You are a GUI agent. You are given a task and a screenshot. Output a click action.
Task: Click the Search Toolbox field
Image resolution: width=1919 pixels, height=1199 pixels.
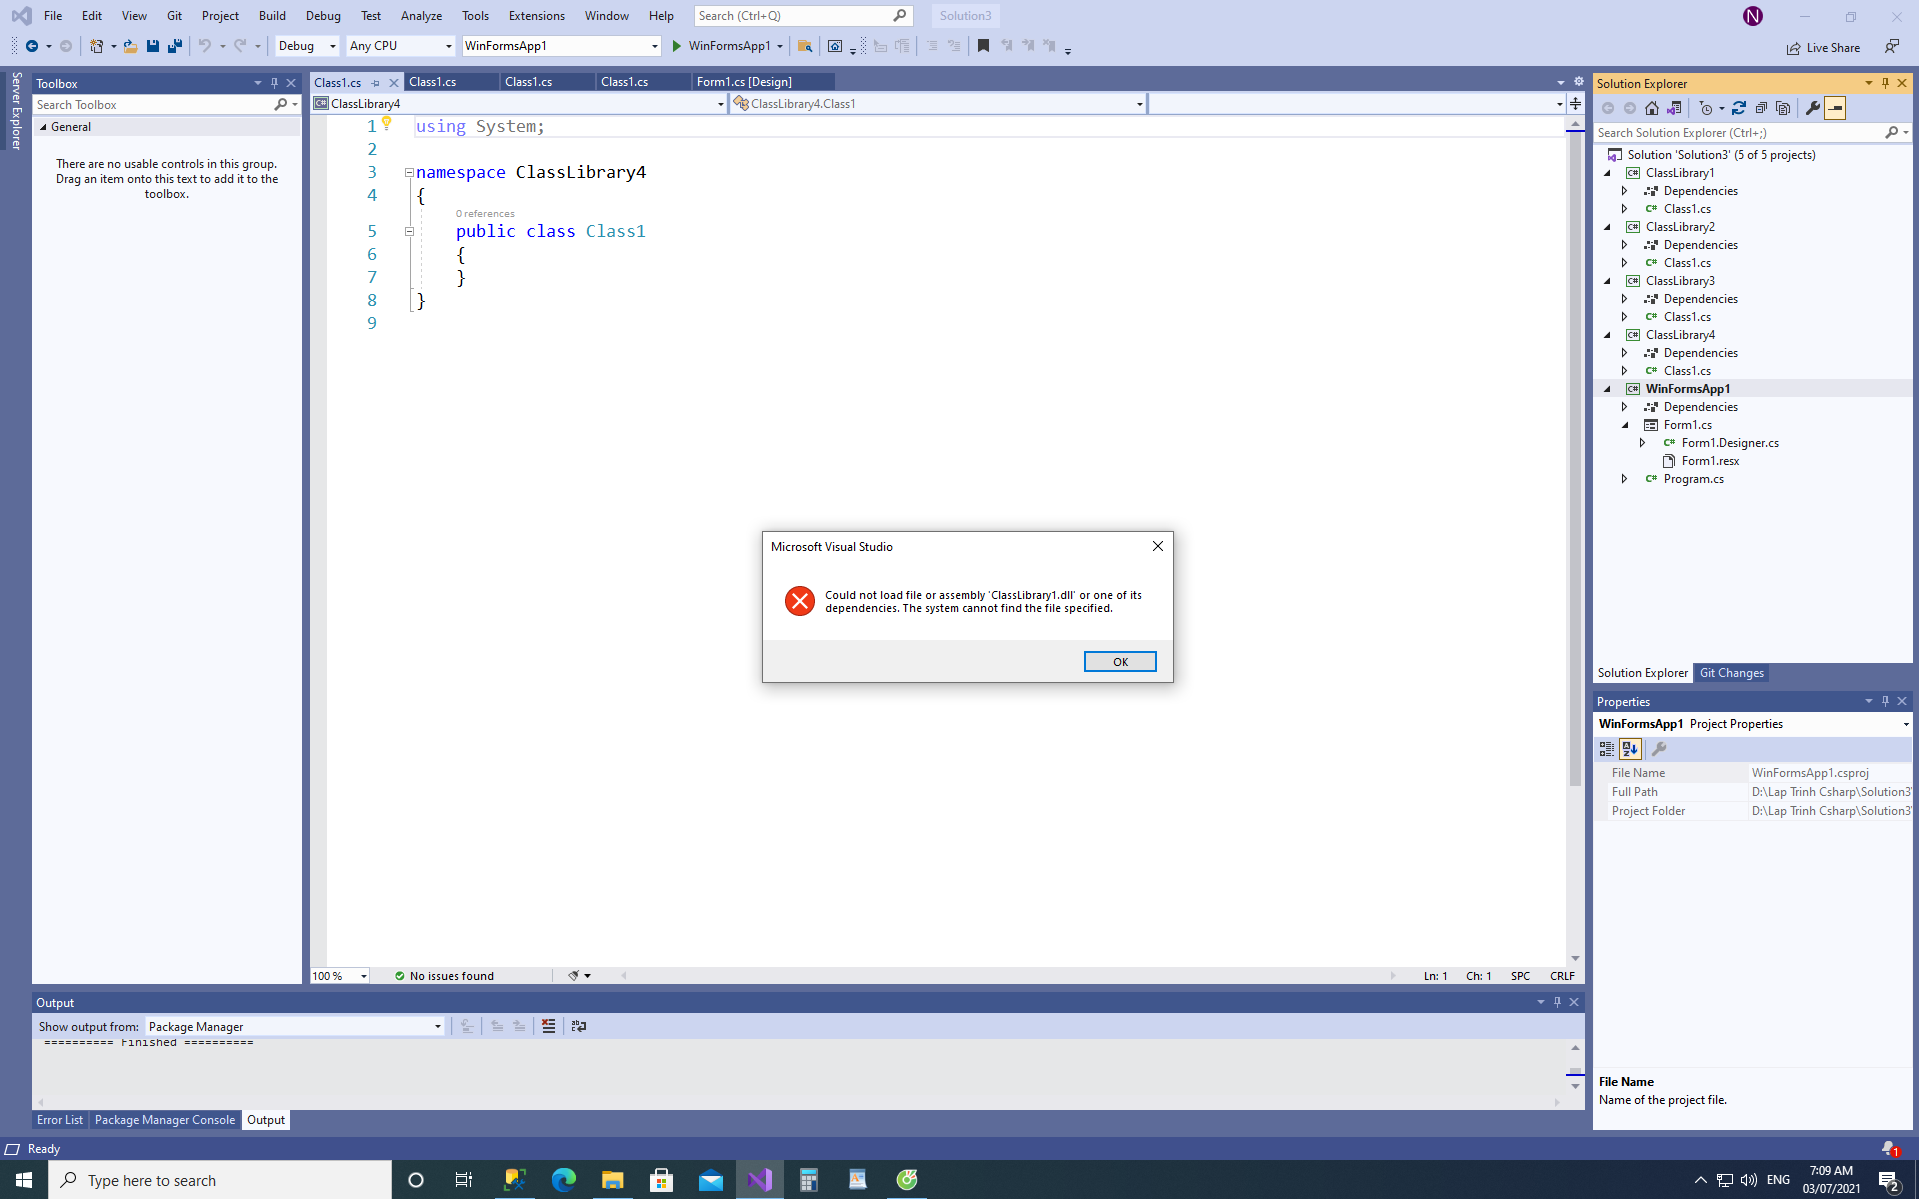click(x=153, y=104)
